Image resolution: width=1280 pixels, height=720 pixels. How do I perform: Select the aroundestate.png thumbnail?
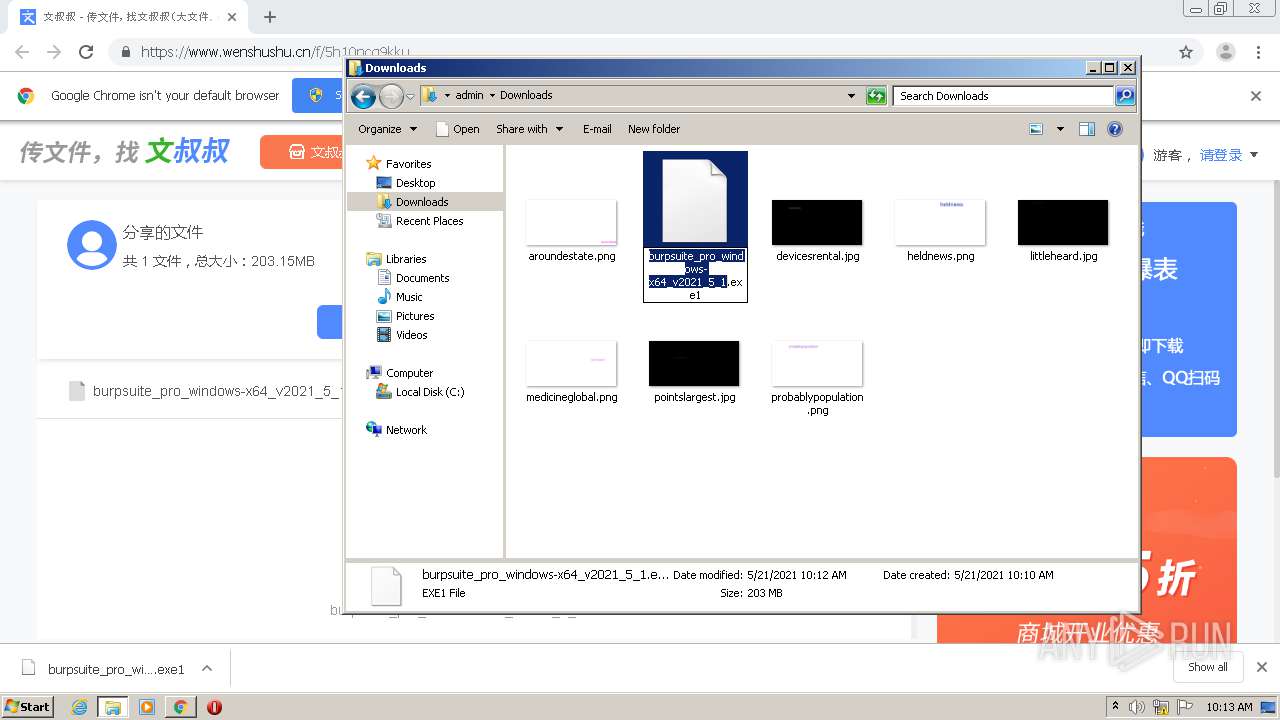point(572,222)
